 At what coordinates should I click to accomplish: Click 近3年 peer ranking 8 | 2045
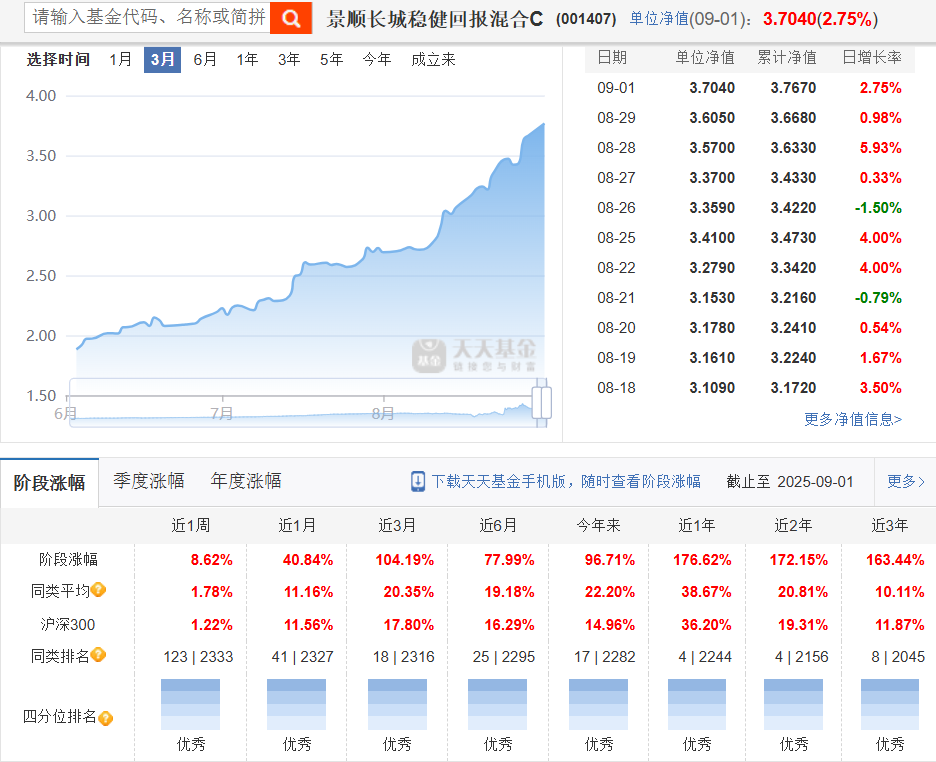coord(898,657)
